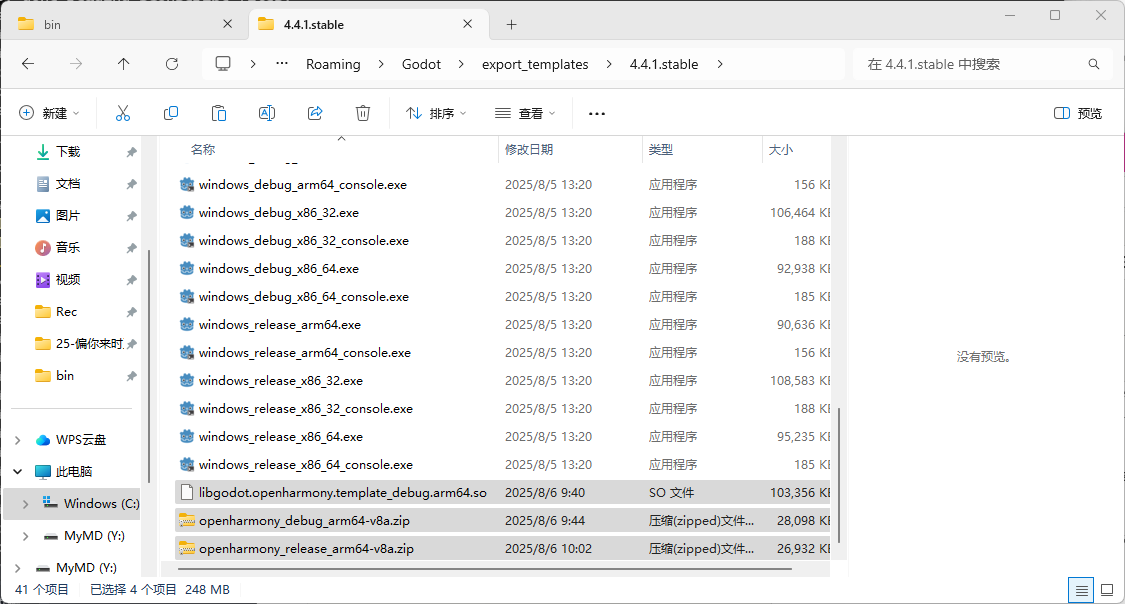Switch to the bin tab
Viewport: 1125px width, 604px height.
[124, 24]
